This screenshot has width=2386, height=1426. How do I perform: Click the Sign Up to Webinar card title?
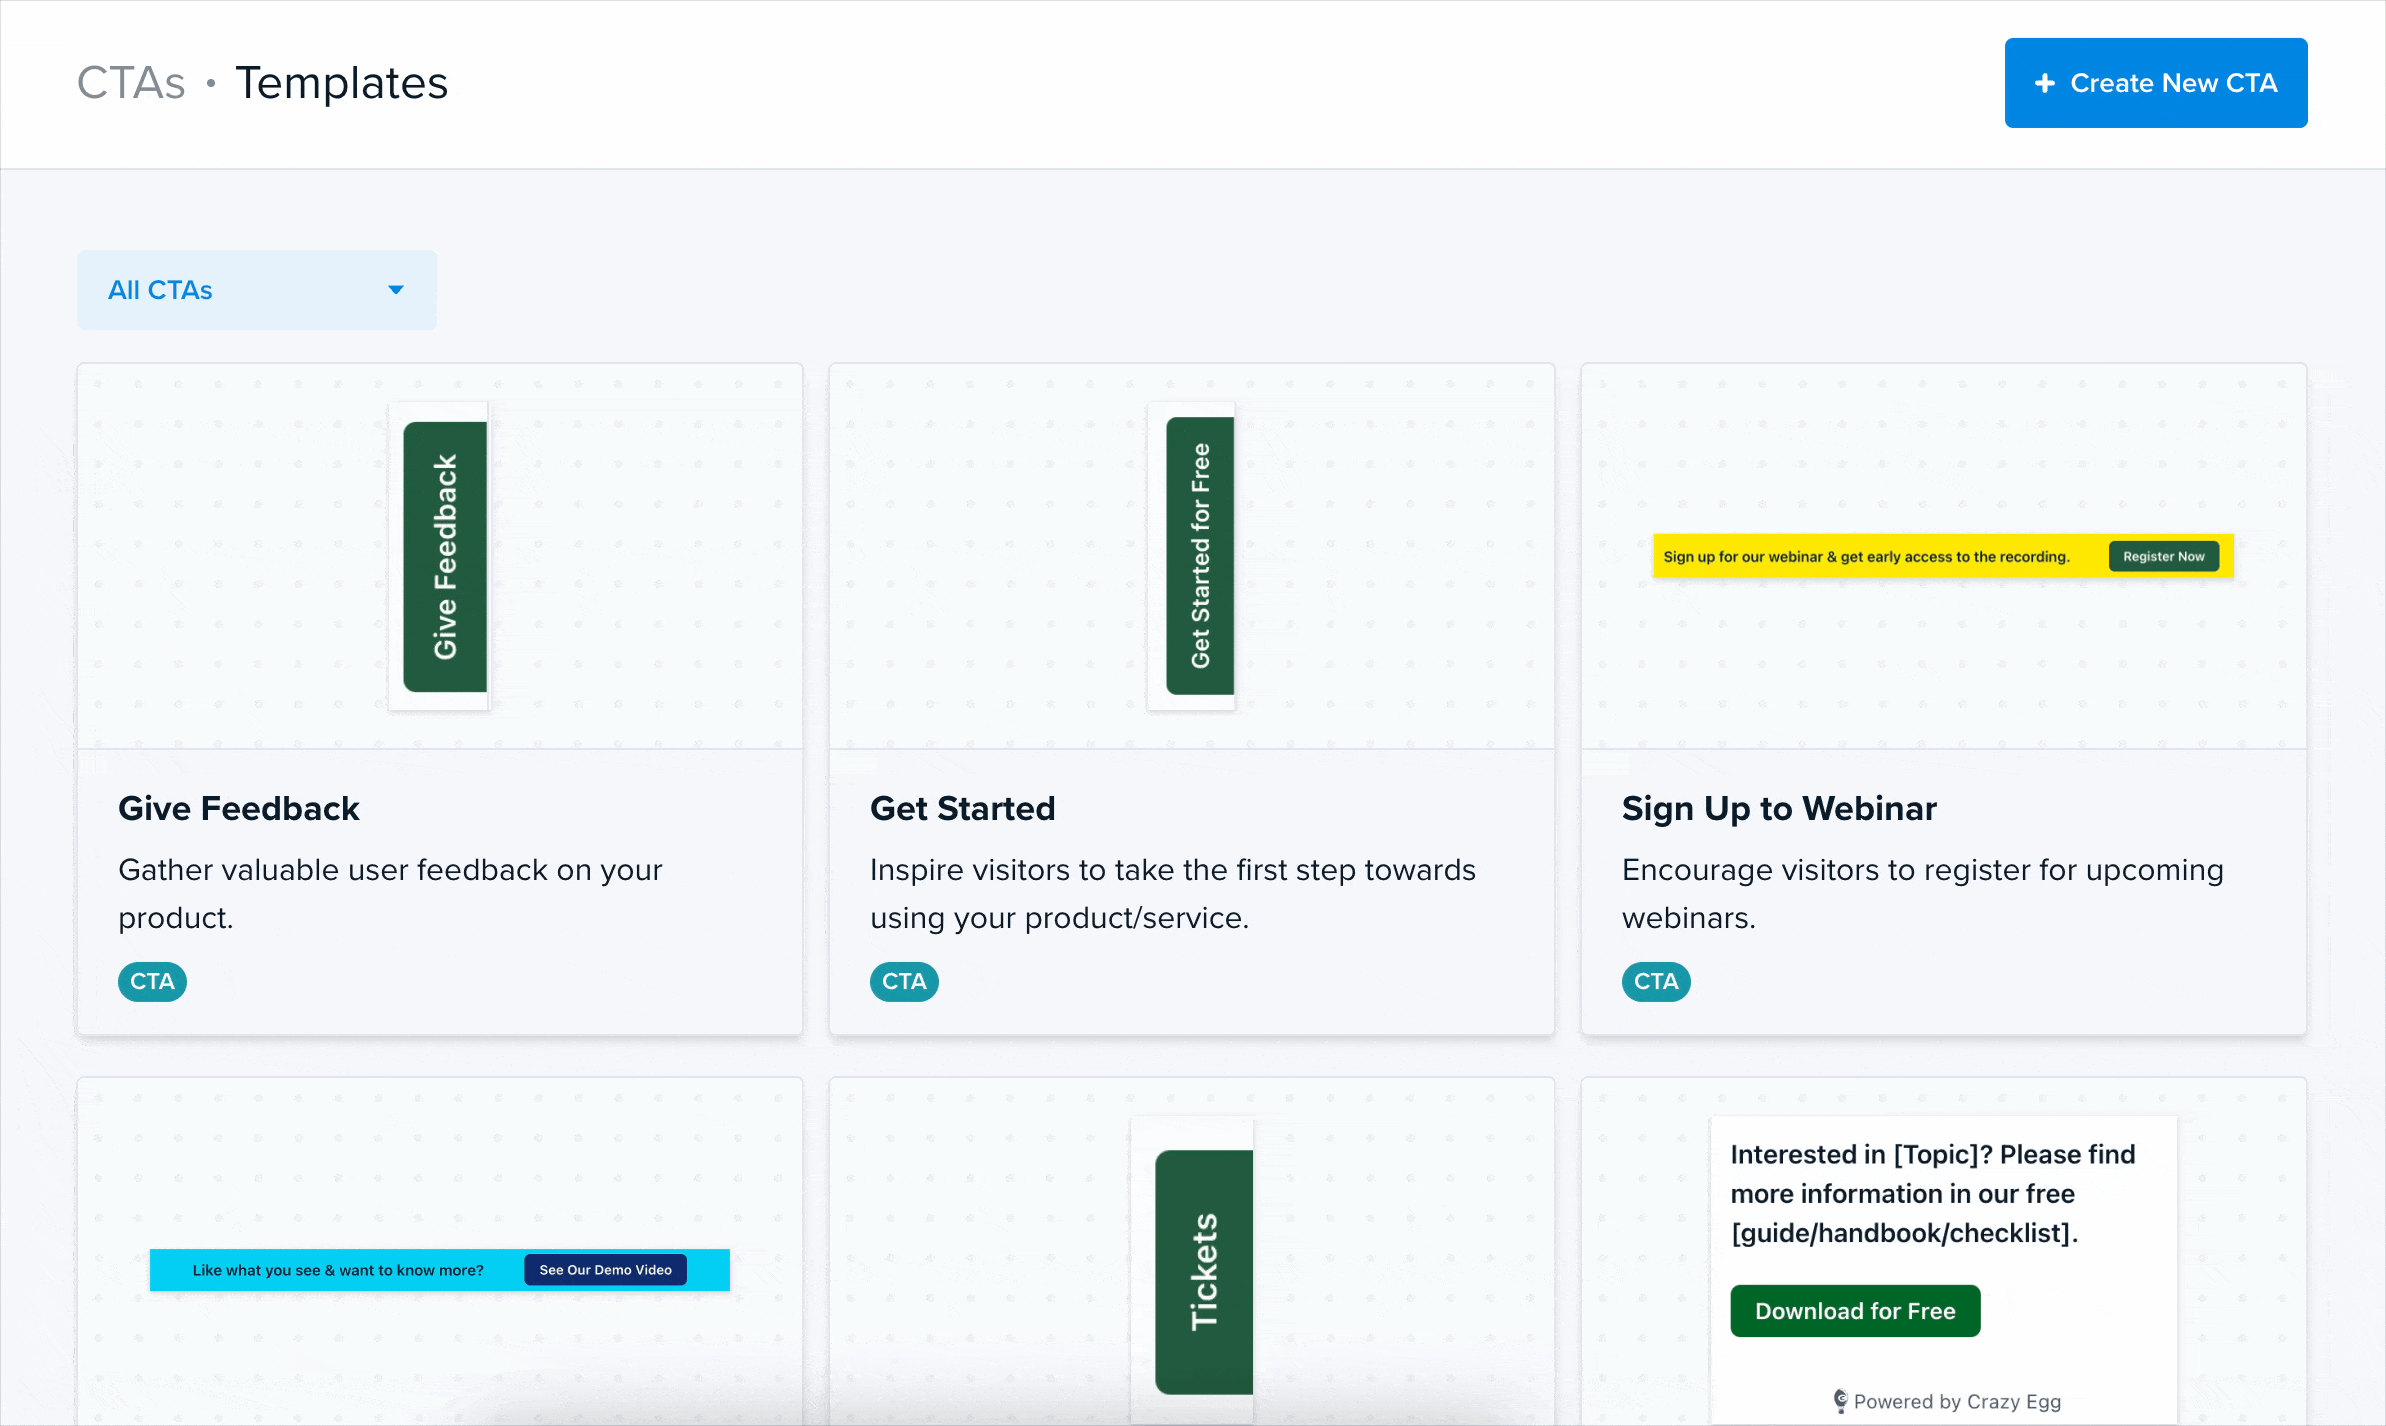coord(1779,808)
